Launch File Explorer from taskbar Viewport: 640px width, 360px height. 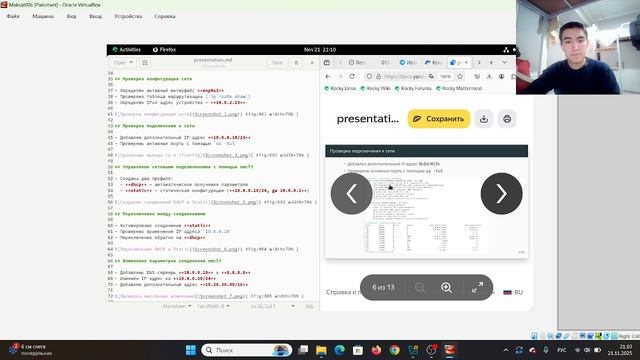coord(321,350)
